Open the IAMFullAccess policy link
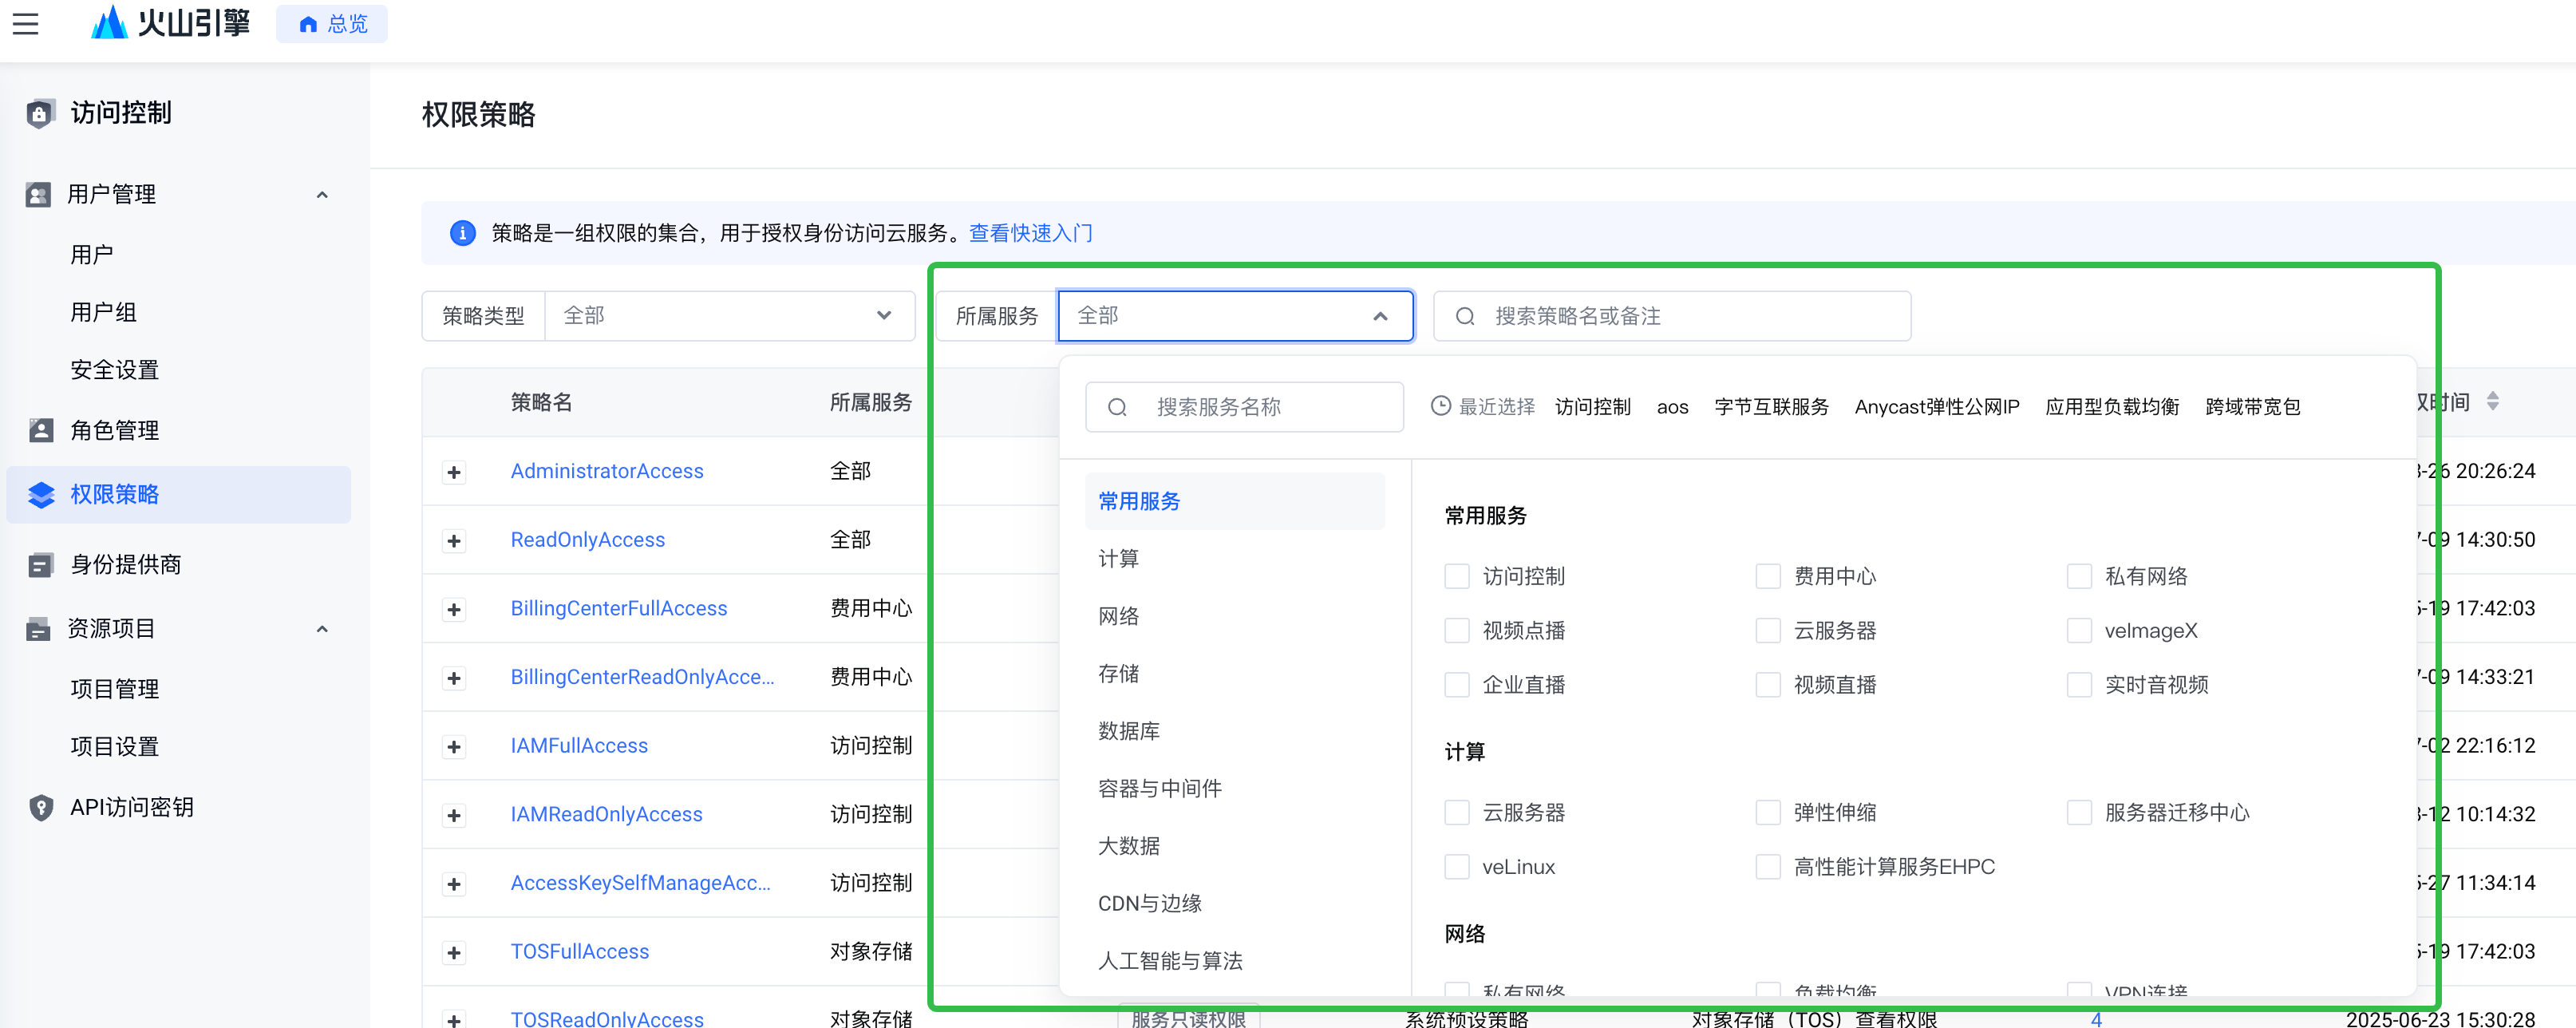This screenshot has width=2576, height=1028. [x=579, y=746]
